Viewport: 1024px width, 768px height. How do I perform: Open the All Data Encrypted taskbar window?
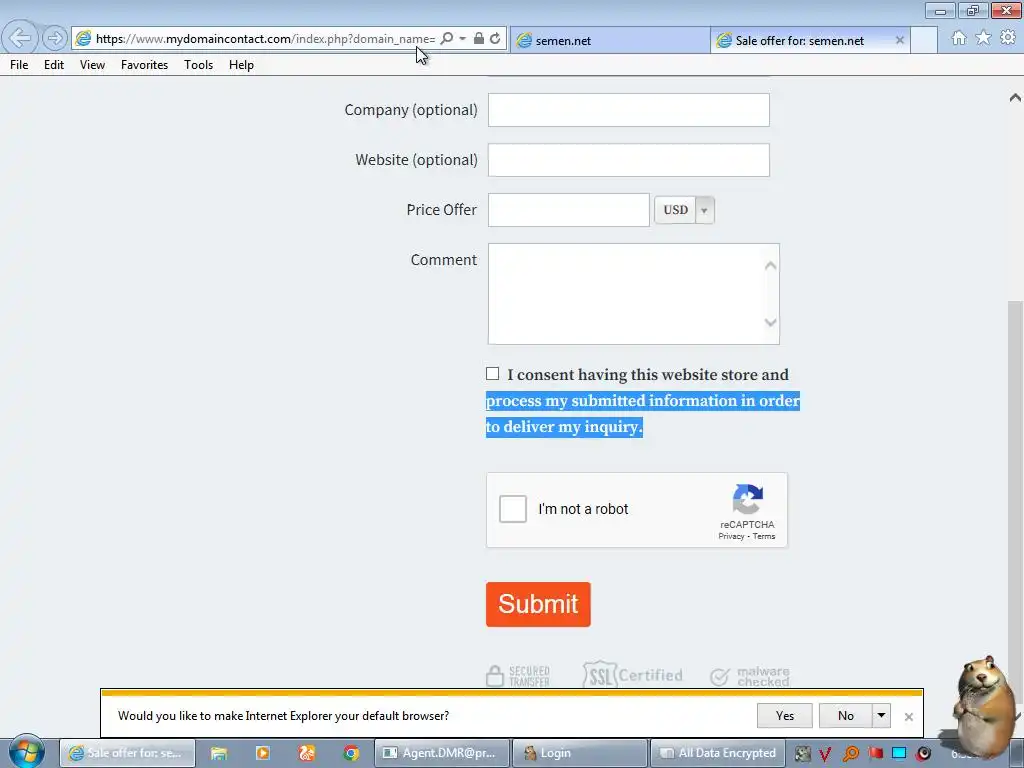[x=718, y=753]
